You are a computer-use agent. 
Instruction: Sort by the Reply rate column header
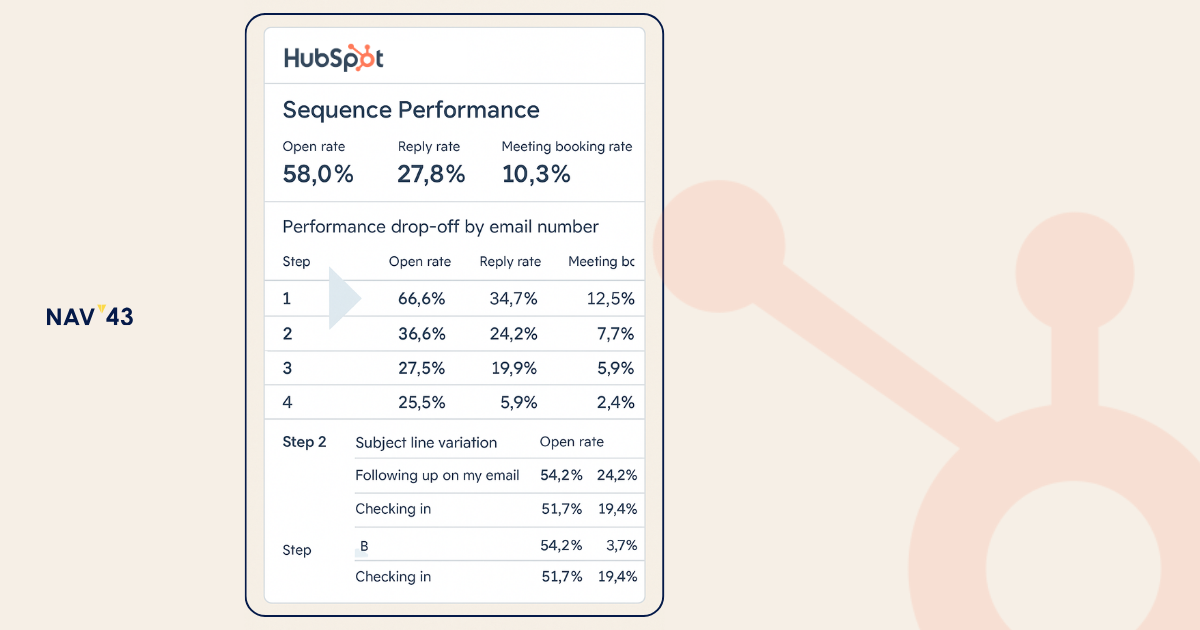(x=510, y=262)
